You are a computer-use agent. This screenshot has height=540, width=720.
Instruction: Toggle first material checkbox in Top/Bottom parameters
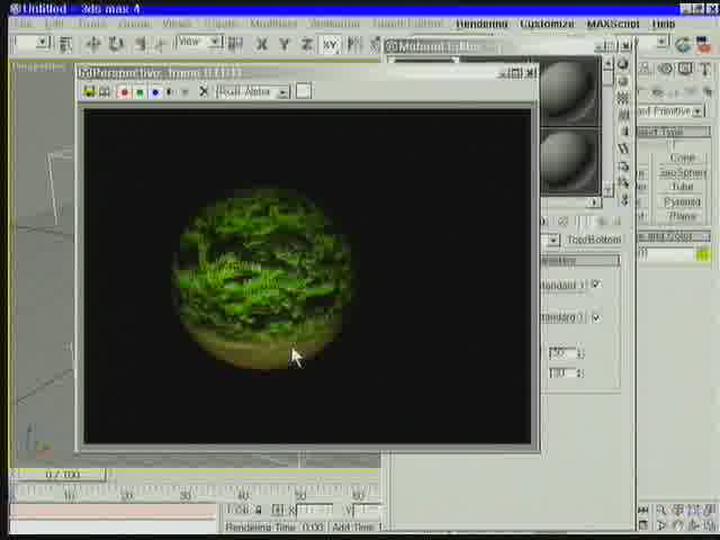596,284
